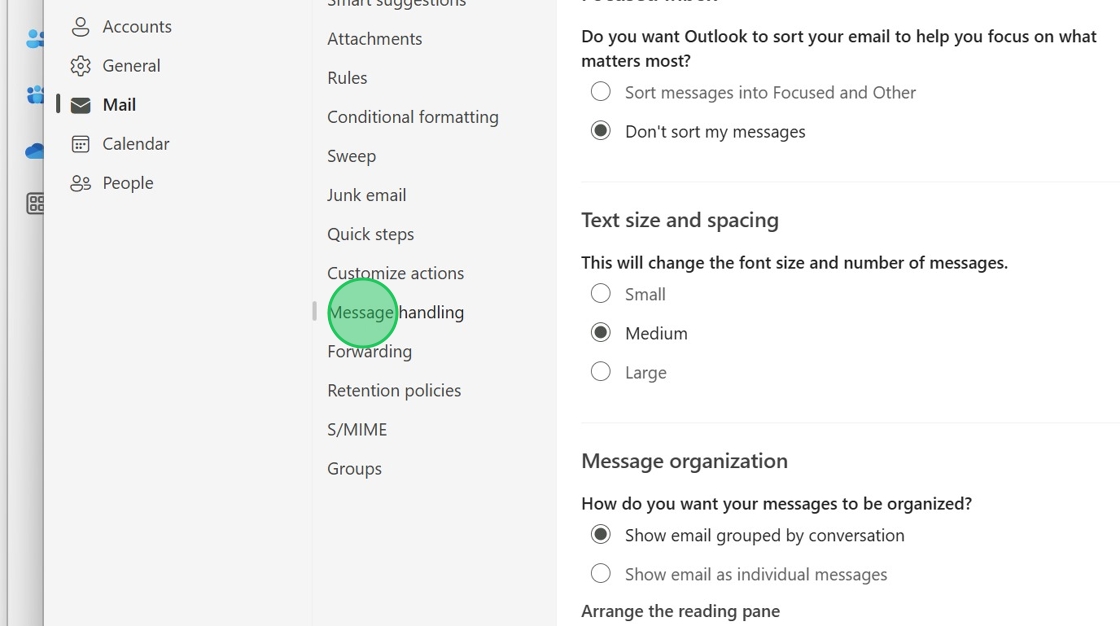Open the Junk email section
The width and height of the screenshot is (1120, 626).
(x=366, y=195)
